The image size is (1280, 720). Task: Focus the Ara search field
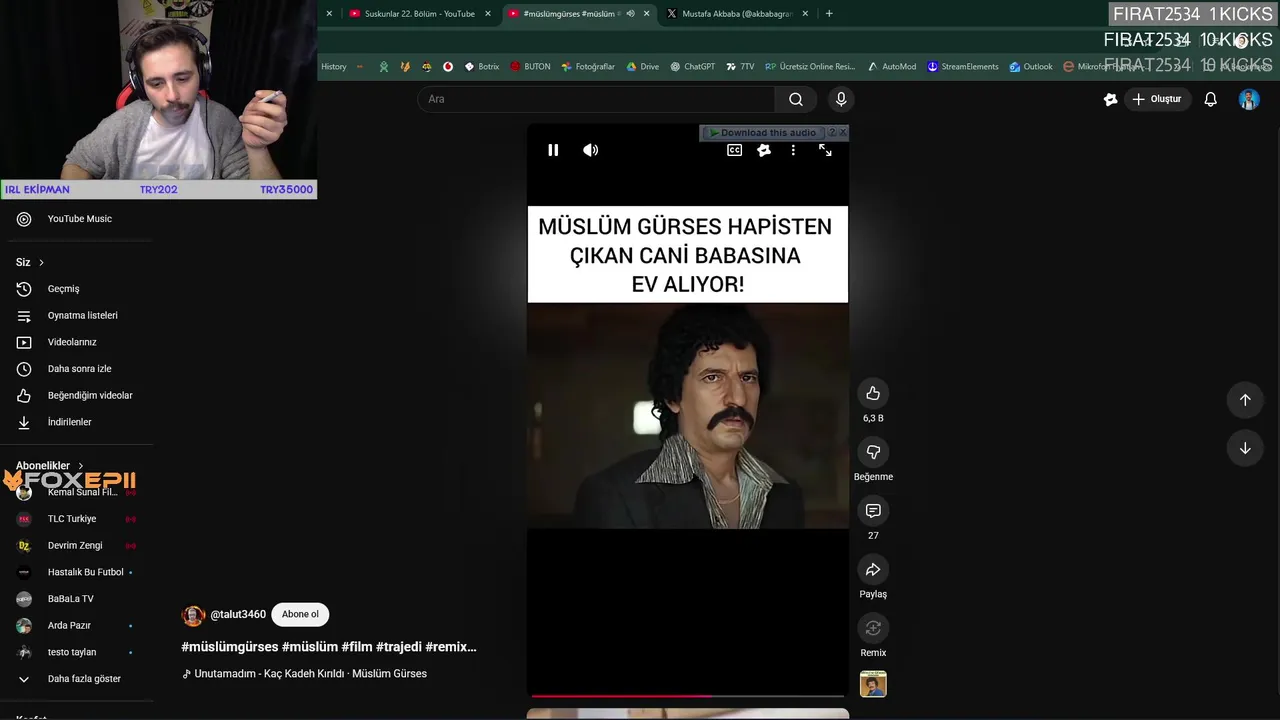(596, 99)
